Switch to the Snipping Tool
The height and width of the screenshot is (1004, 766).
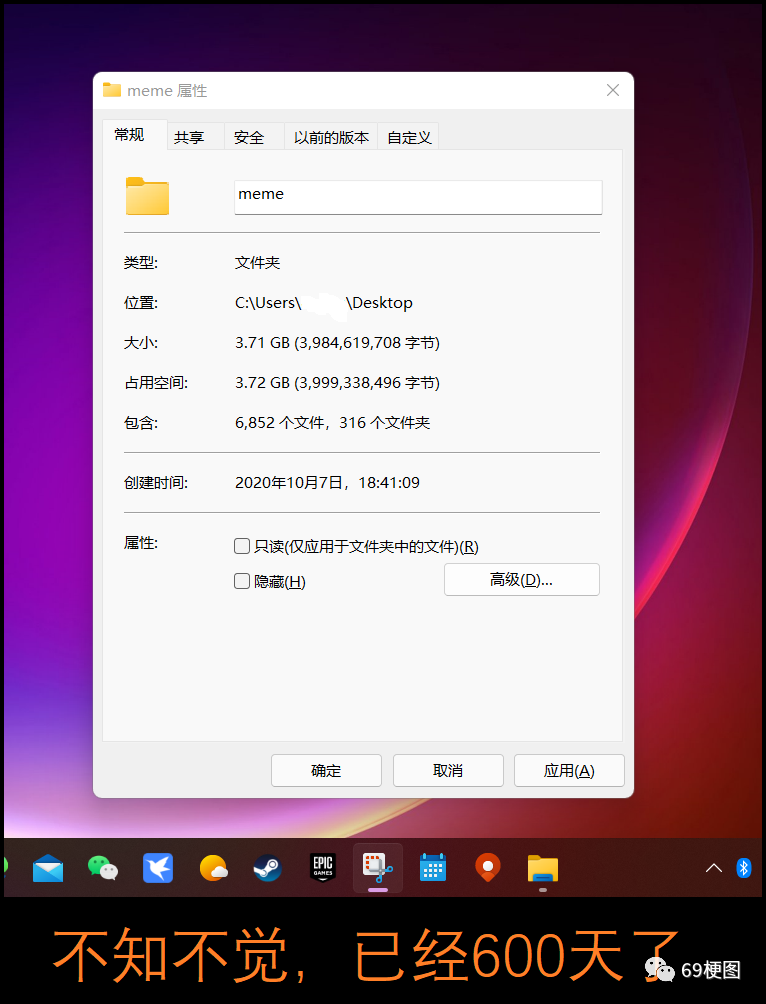coord(378,868)
